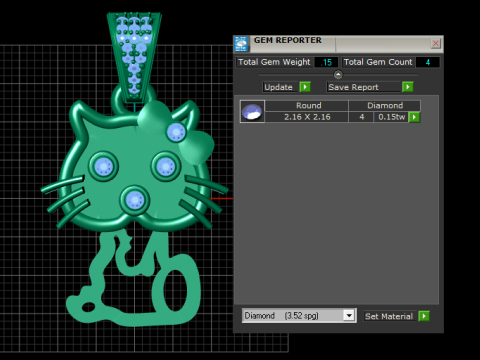Image resolution: width=480 pixels, height=360 pixels.
Task: Click the gem quantity cell '4'
Action: click(361, 117)
